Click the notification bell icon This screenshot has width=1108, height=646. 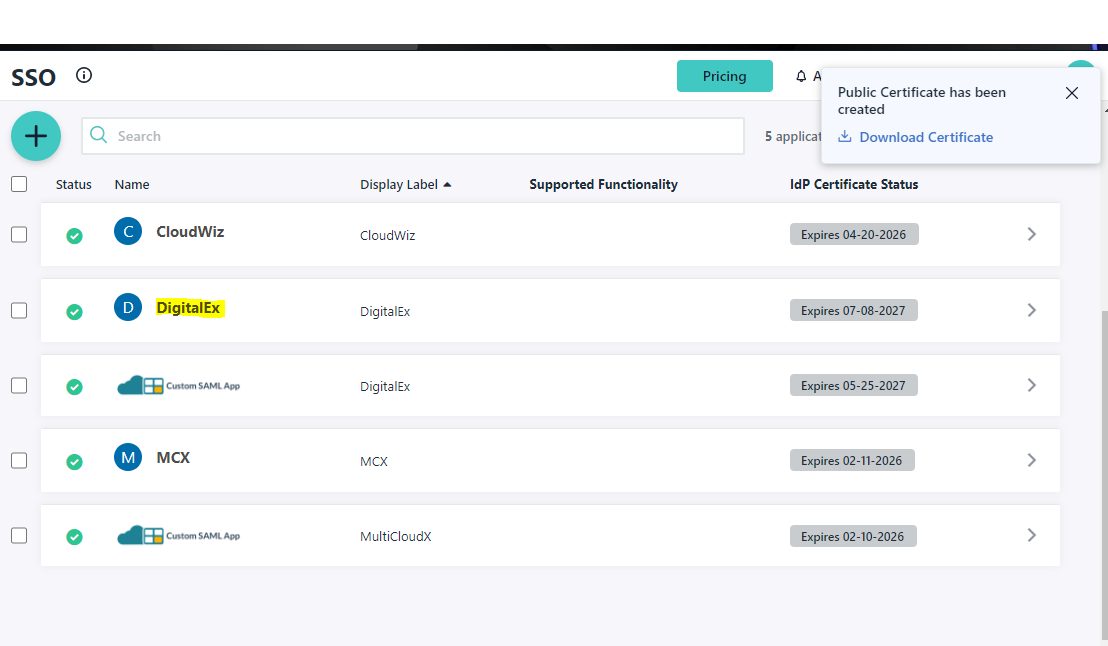point(801,76)
